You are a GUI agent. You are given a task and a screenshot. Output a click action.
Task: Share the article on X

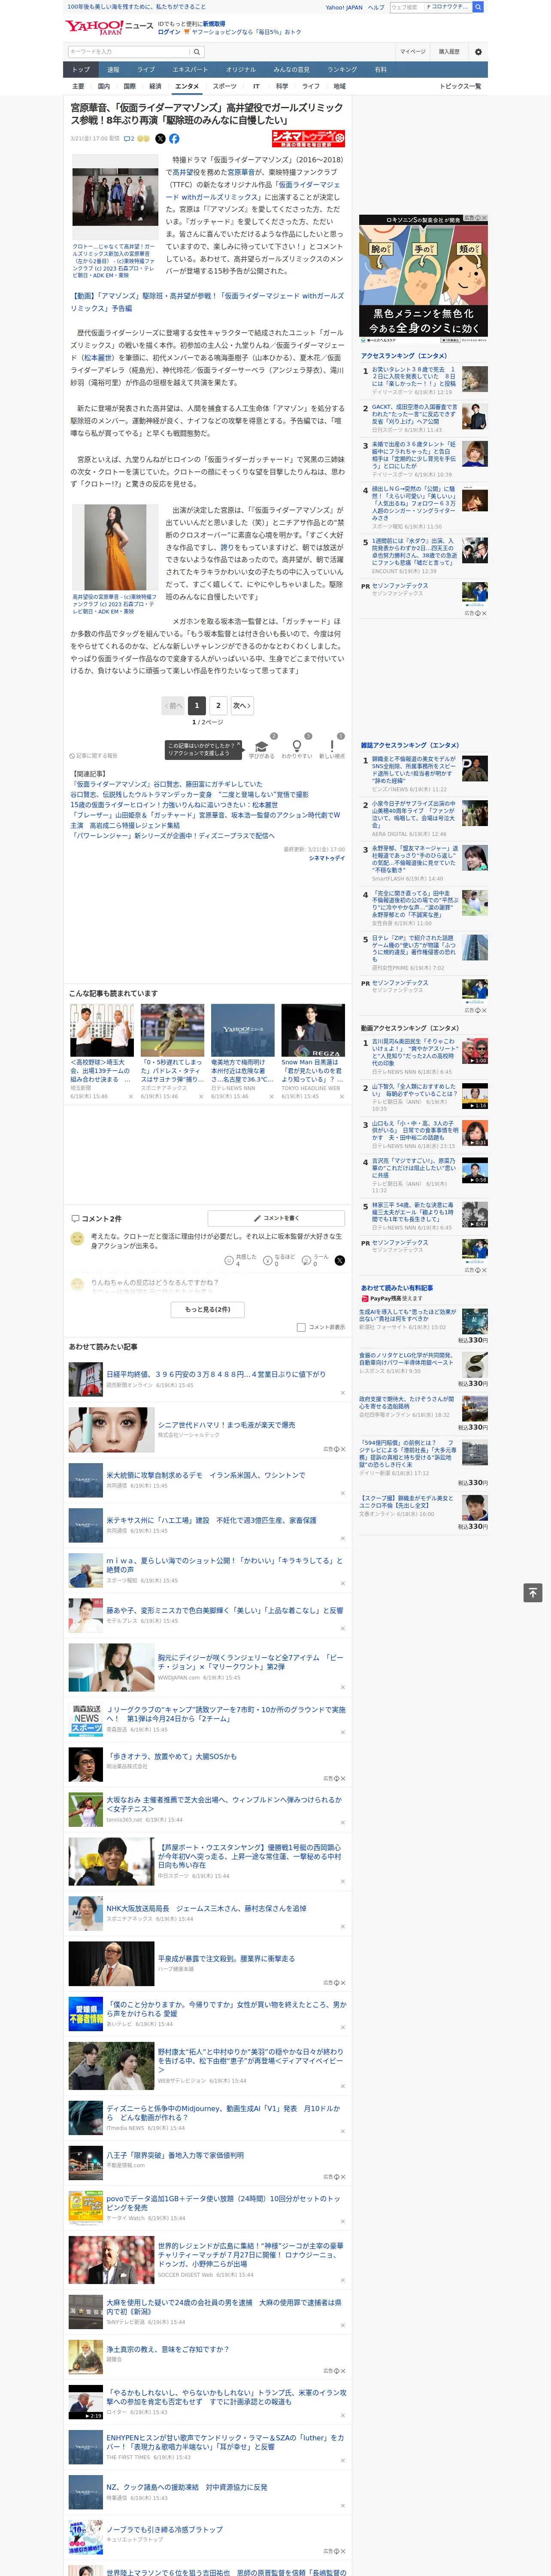coord(160,139)
